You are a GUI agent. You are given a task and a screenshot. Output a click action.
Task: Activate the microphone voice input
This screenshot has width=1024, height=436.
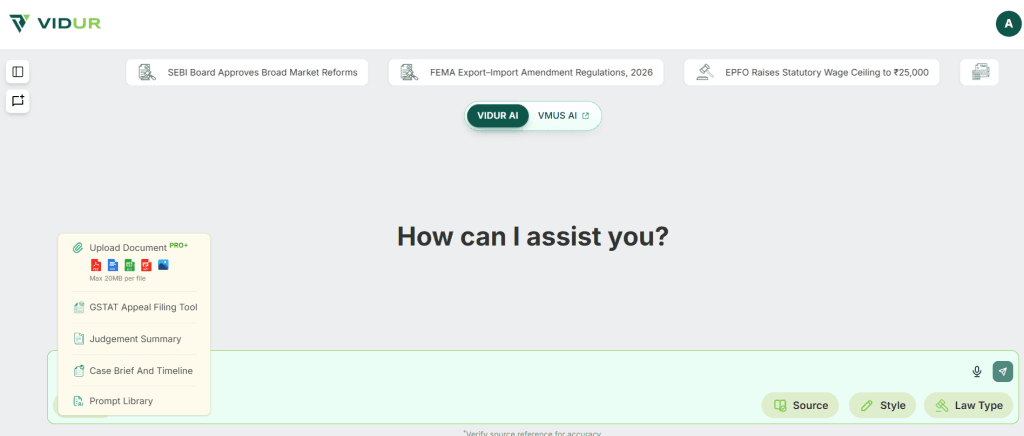(977, 371)
